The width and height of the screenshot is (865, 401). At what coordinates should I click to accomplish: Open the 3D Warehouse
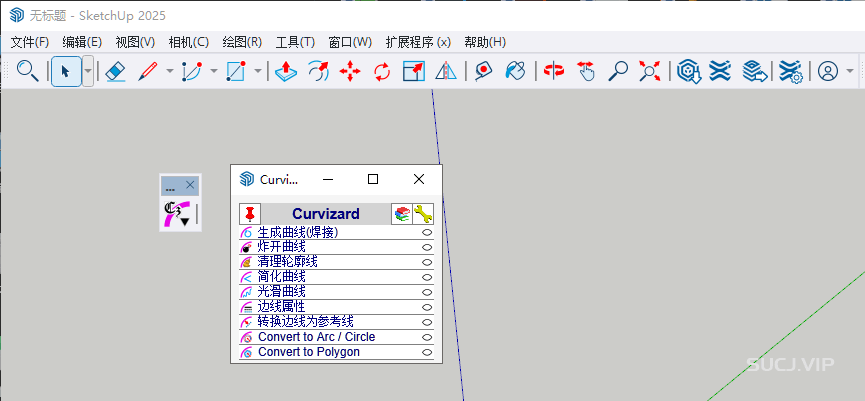688,71
